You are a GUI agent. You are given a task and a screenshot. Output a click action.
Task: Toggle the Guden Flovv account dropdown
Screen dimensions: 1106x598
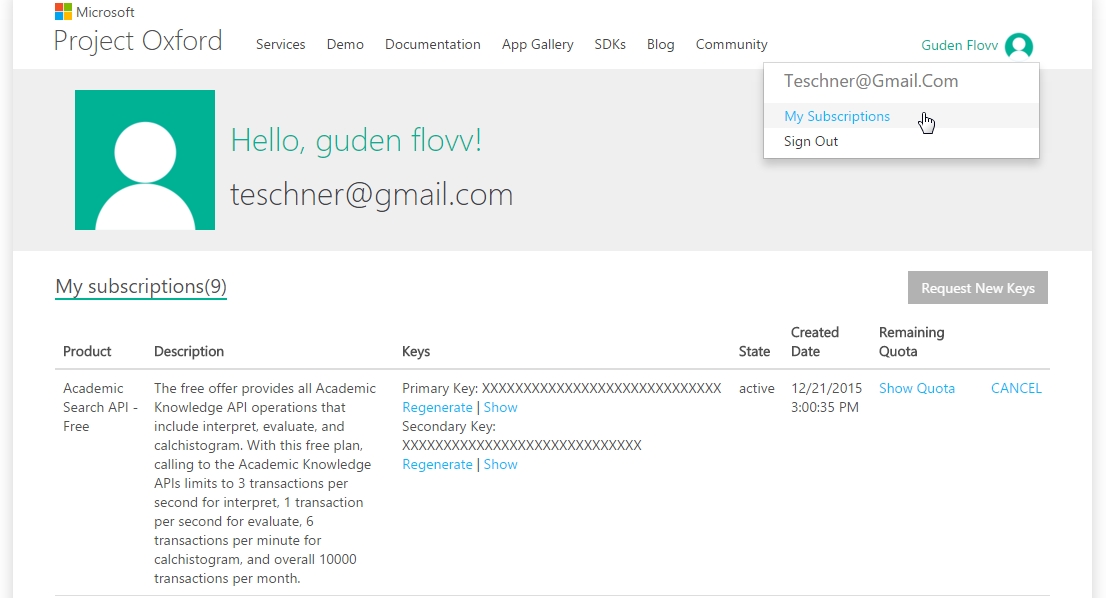[959, 45]
